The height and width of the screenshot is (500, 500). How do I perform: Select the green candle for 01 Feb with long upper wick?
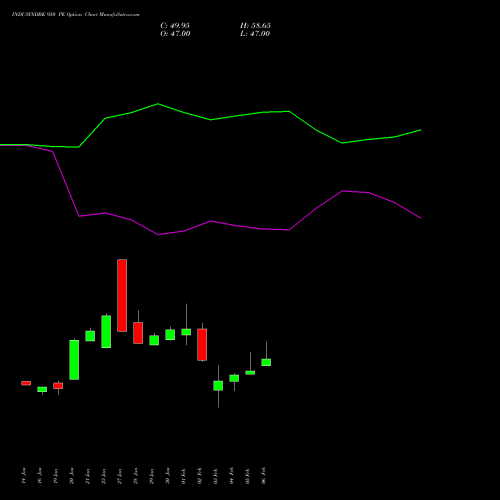186,332
